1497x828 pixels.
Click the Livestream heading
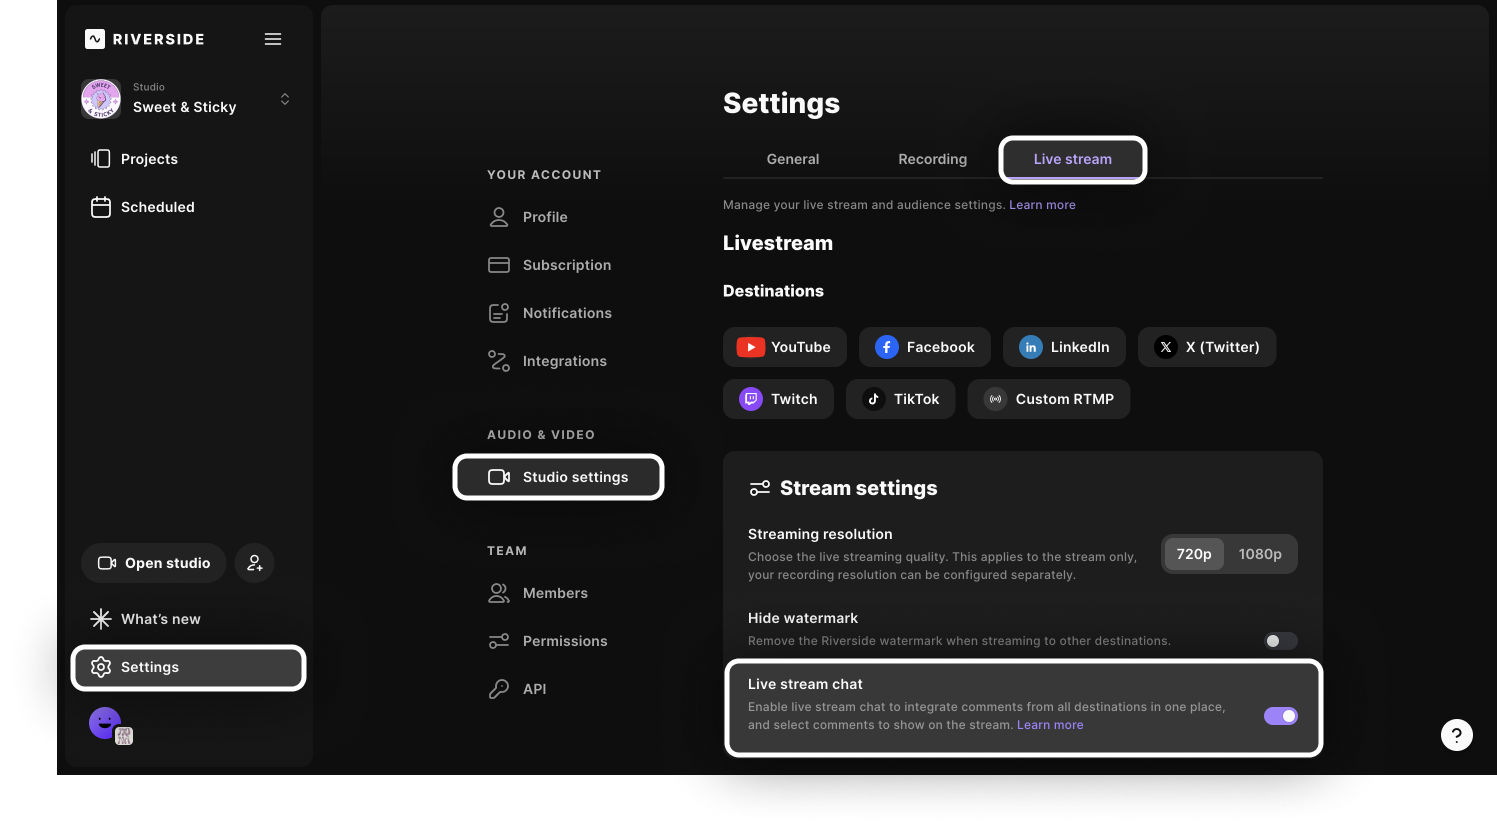coord(778,243)
